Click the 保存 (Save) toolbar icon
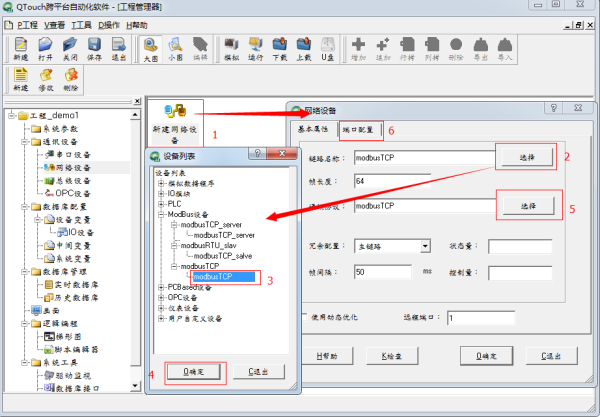Image resolution: width=600 pixels, height=417 pixels. (x=93, y=49)
